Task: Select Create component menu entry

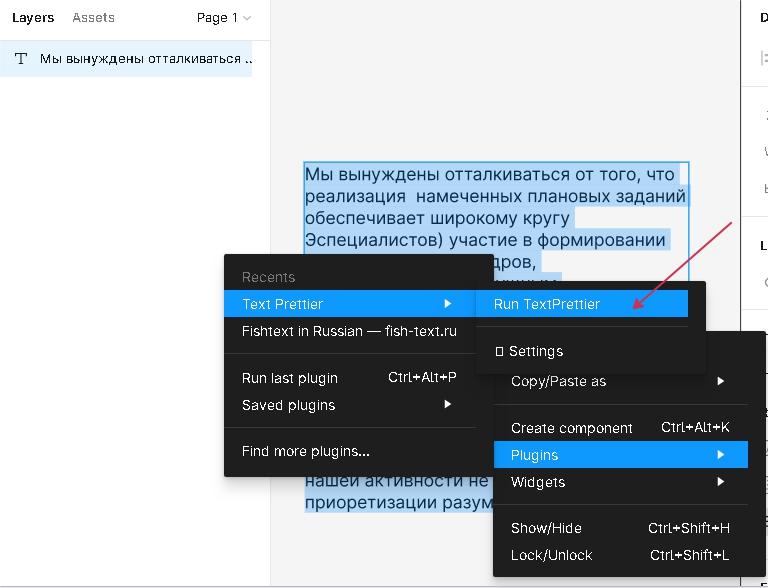Action: coord(571,428)
